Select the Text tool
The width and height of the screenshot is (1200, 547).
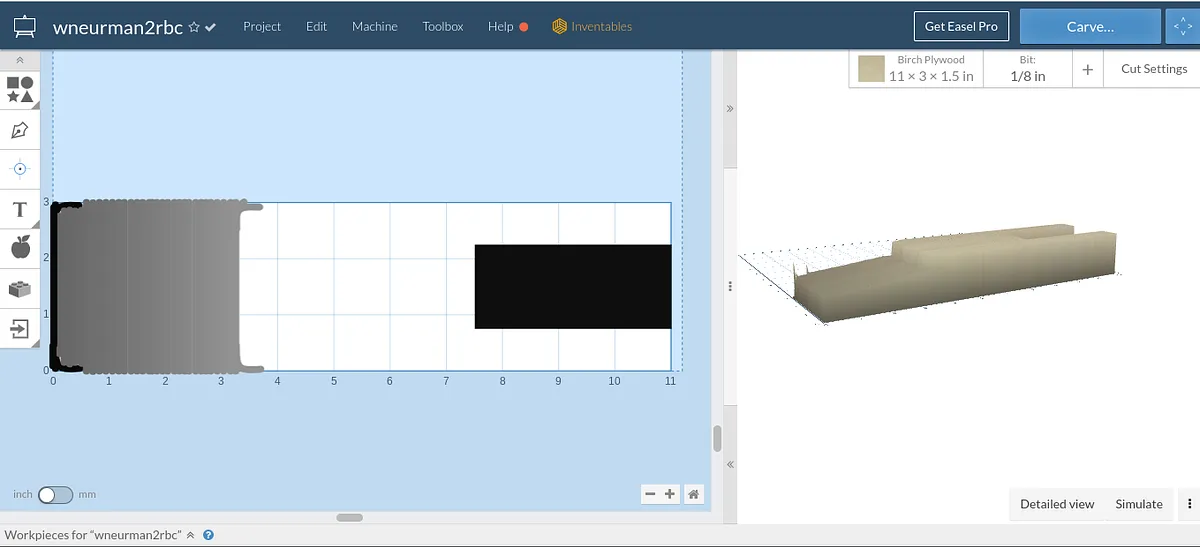point(20,210)
